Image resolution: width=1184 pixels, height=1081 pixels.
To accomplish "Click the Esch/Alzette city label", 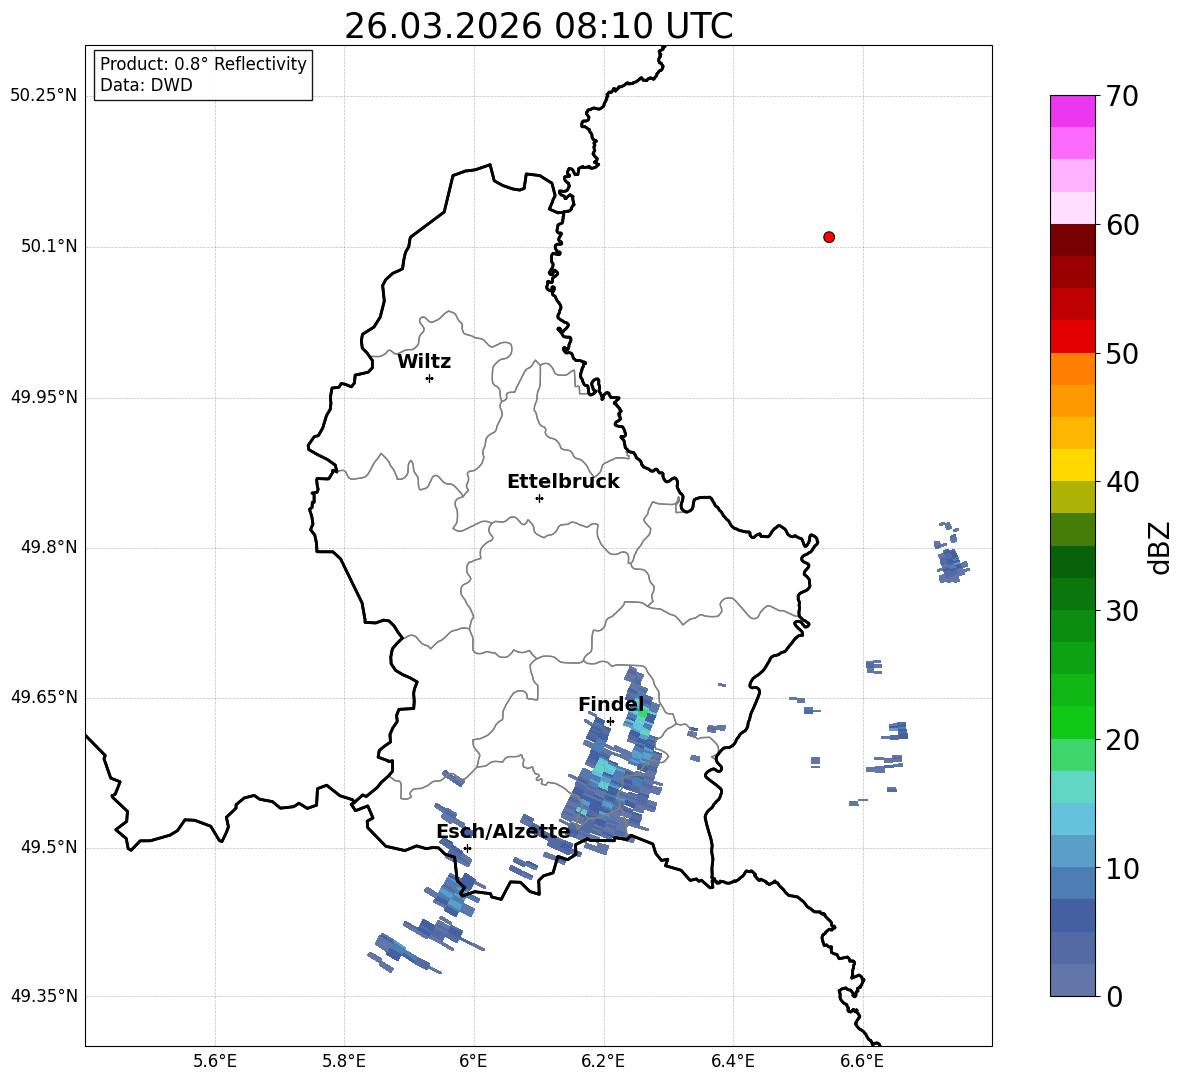I will [x=504, y=831].
